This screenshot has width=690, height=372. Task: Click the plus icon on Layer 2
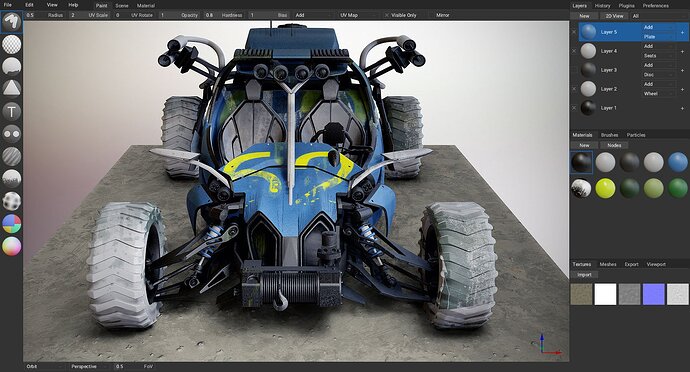[x=683, y=89]
